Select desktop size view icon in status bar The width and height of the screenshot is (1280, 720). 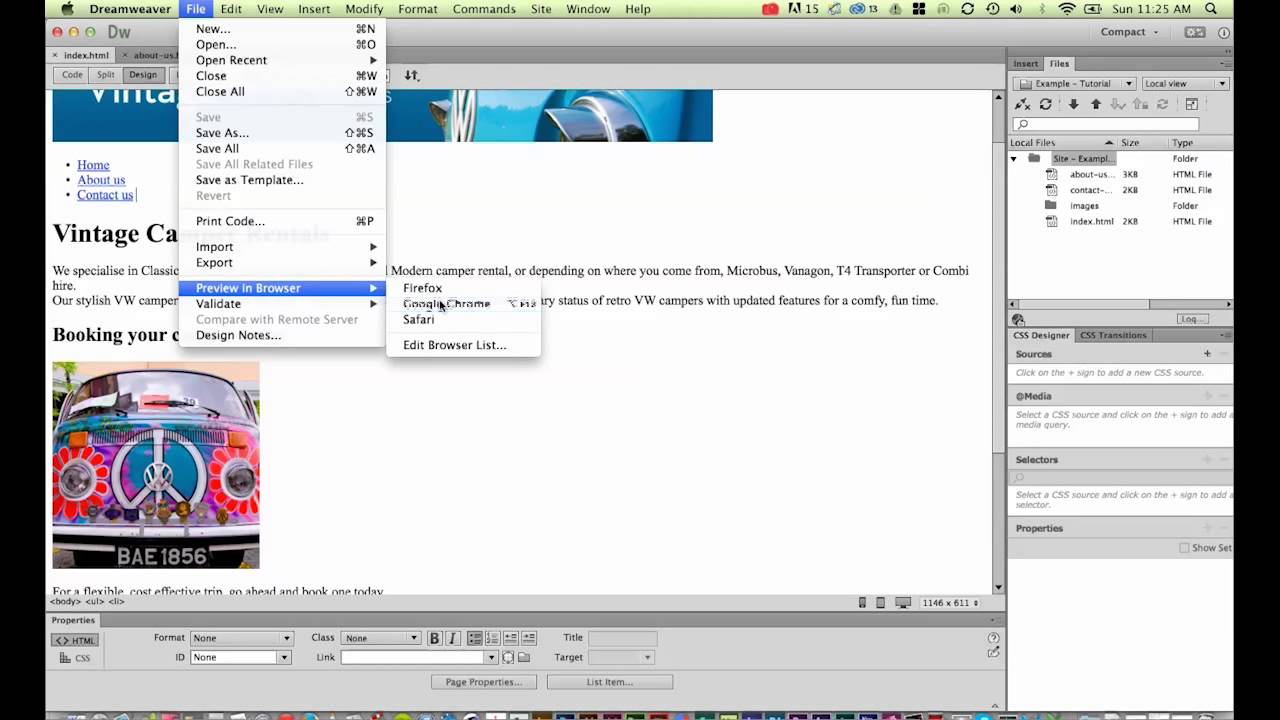point(903,603)
